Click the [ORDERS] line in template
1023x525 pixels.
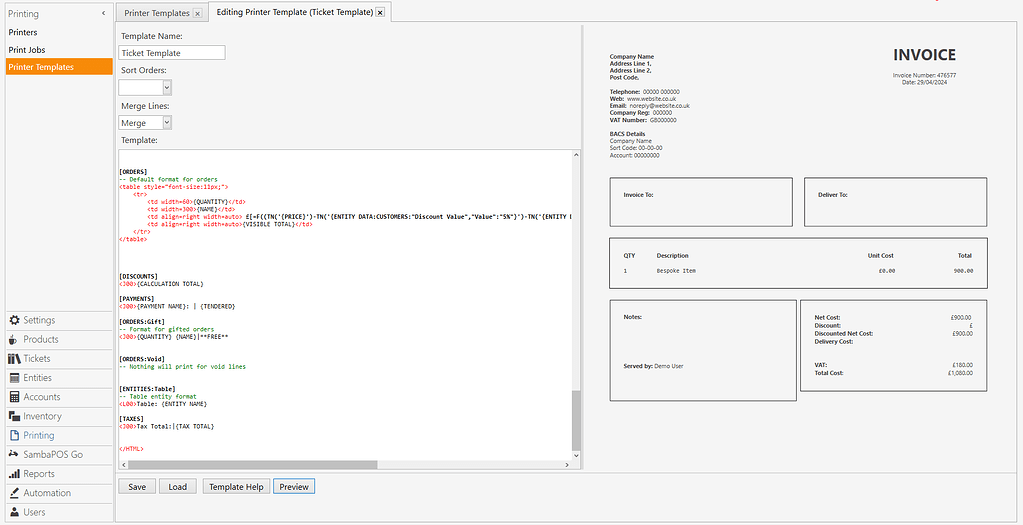click(x=134, y=172)
